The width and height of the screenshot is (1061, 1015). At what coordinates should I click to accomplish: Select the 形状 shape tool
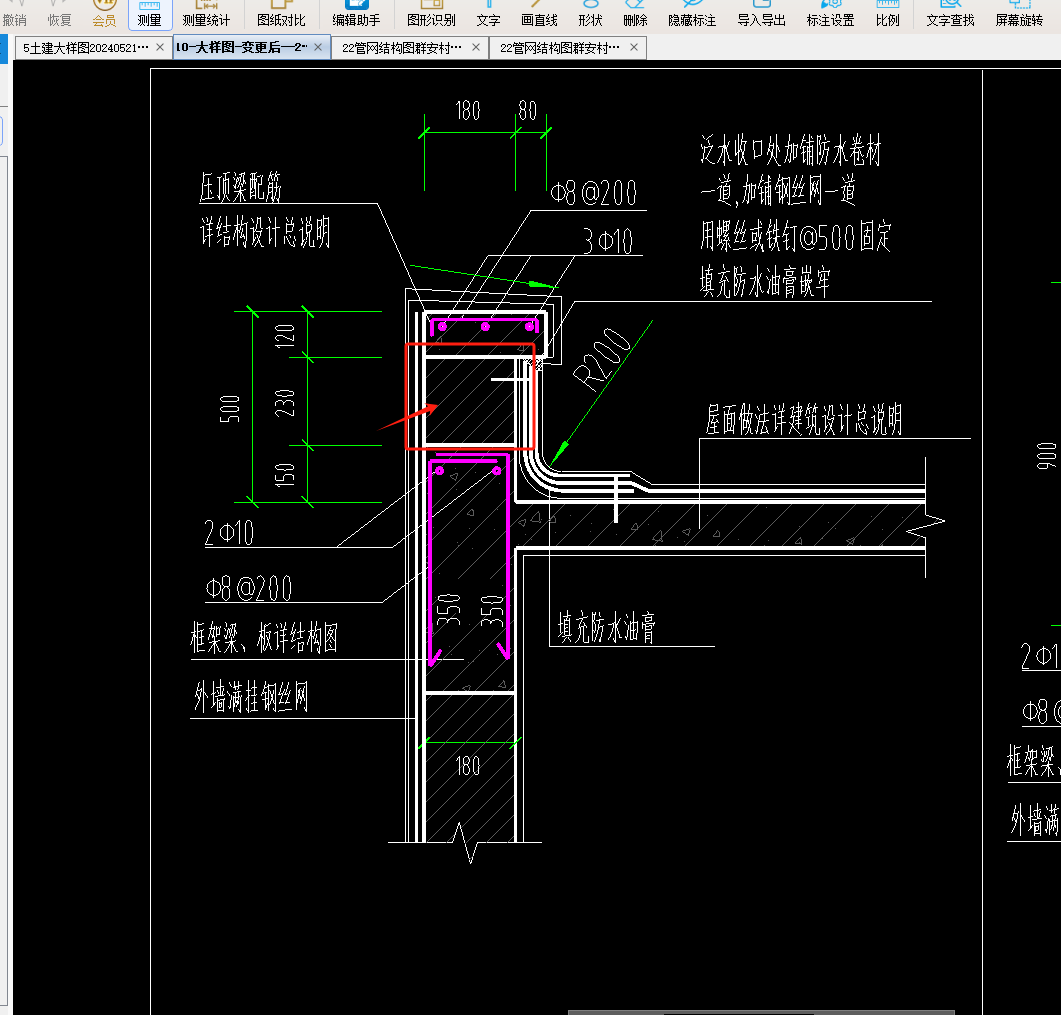pos(590,14)
